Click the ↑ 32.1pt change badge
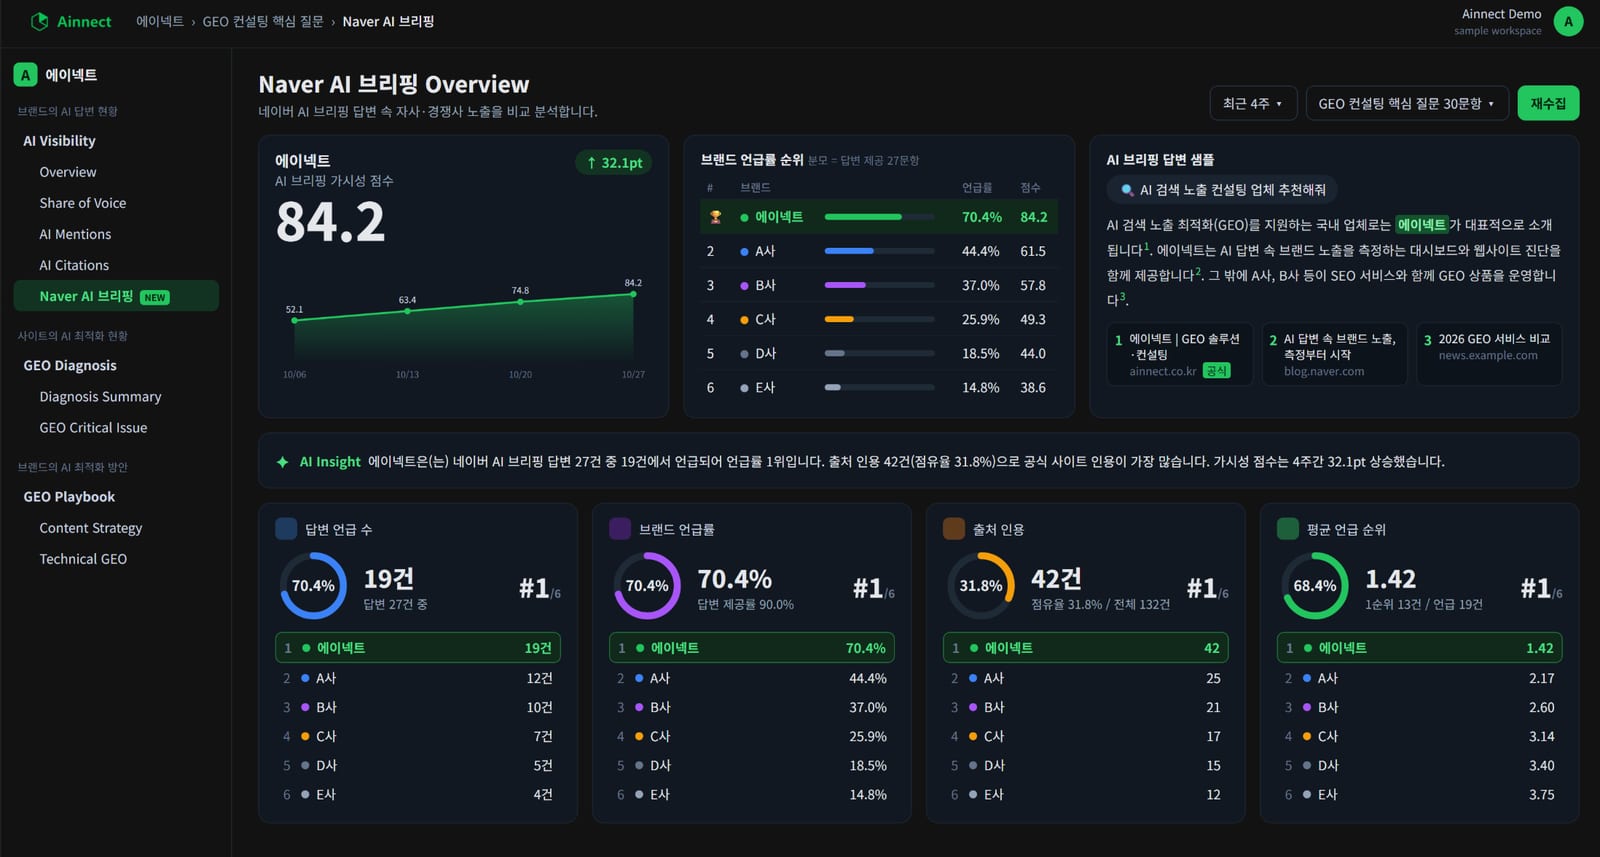1600x857 pixels. pyautogui.click(x=614, y=162)
